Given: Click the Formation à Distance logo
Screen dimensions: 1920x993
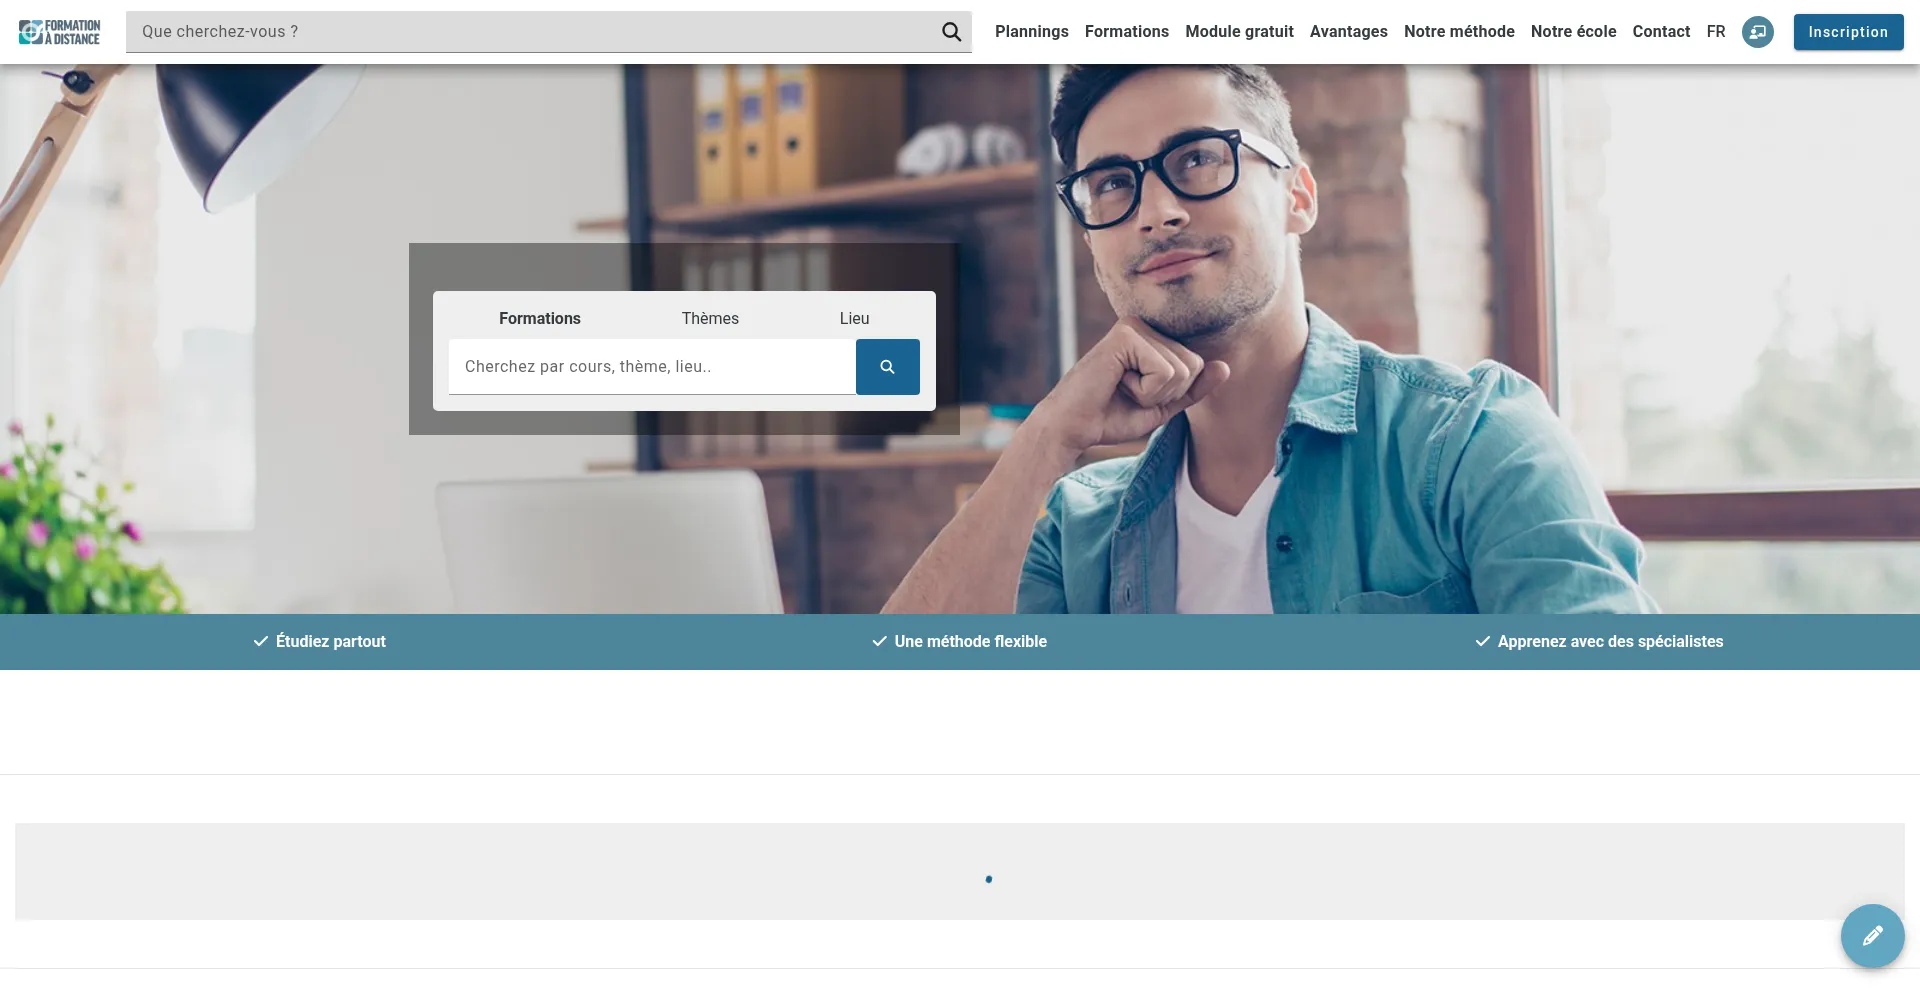Looking at the screenshot, I should point(60,32).
